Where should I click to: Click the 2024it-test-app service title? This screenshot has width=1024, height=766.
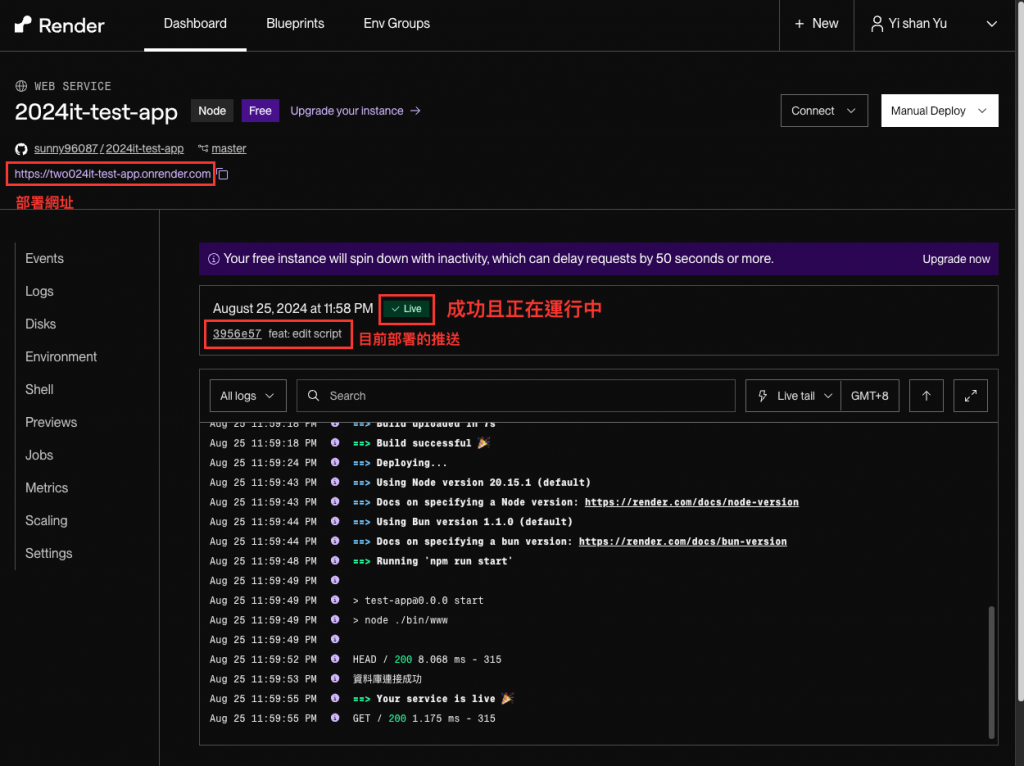(96, 112)
